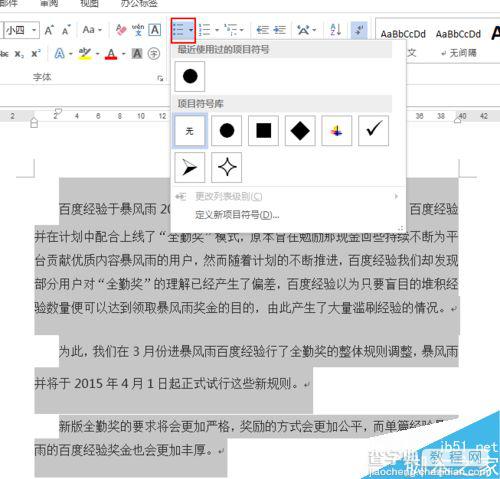Open the text effects dropdown arrow

point(71,54)
